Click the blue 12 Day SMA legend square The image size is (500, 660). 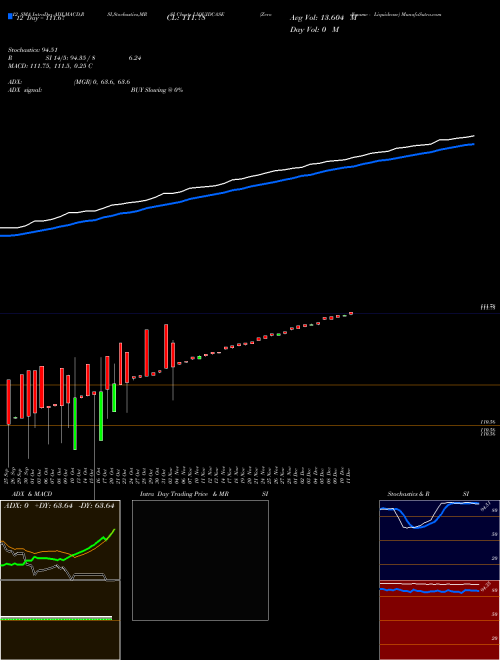pos(10,16)
